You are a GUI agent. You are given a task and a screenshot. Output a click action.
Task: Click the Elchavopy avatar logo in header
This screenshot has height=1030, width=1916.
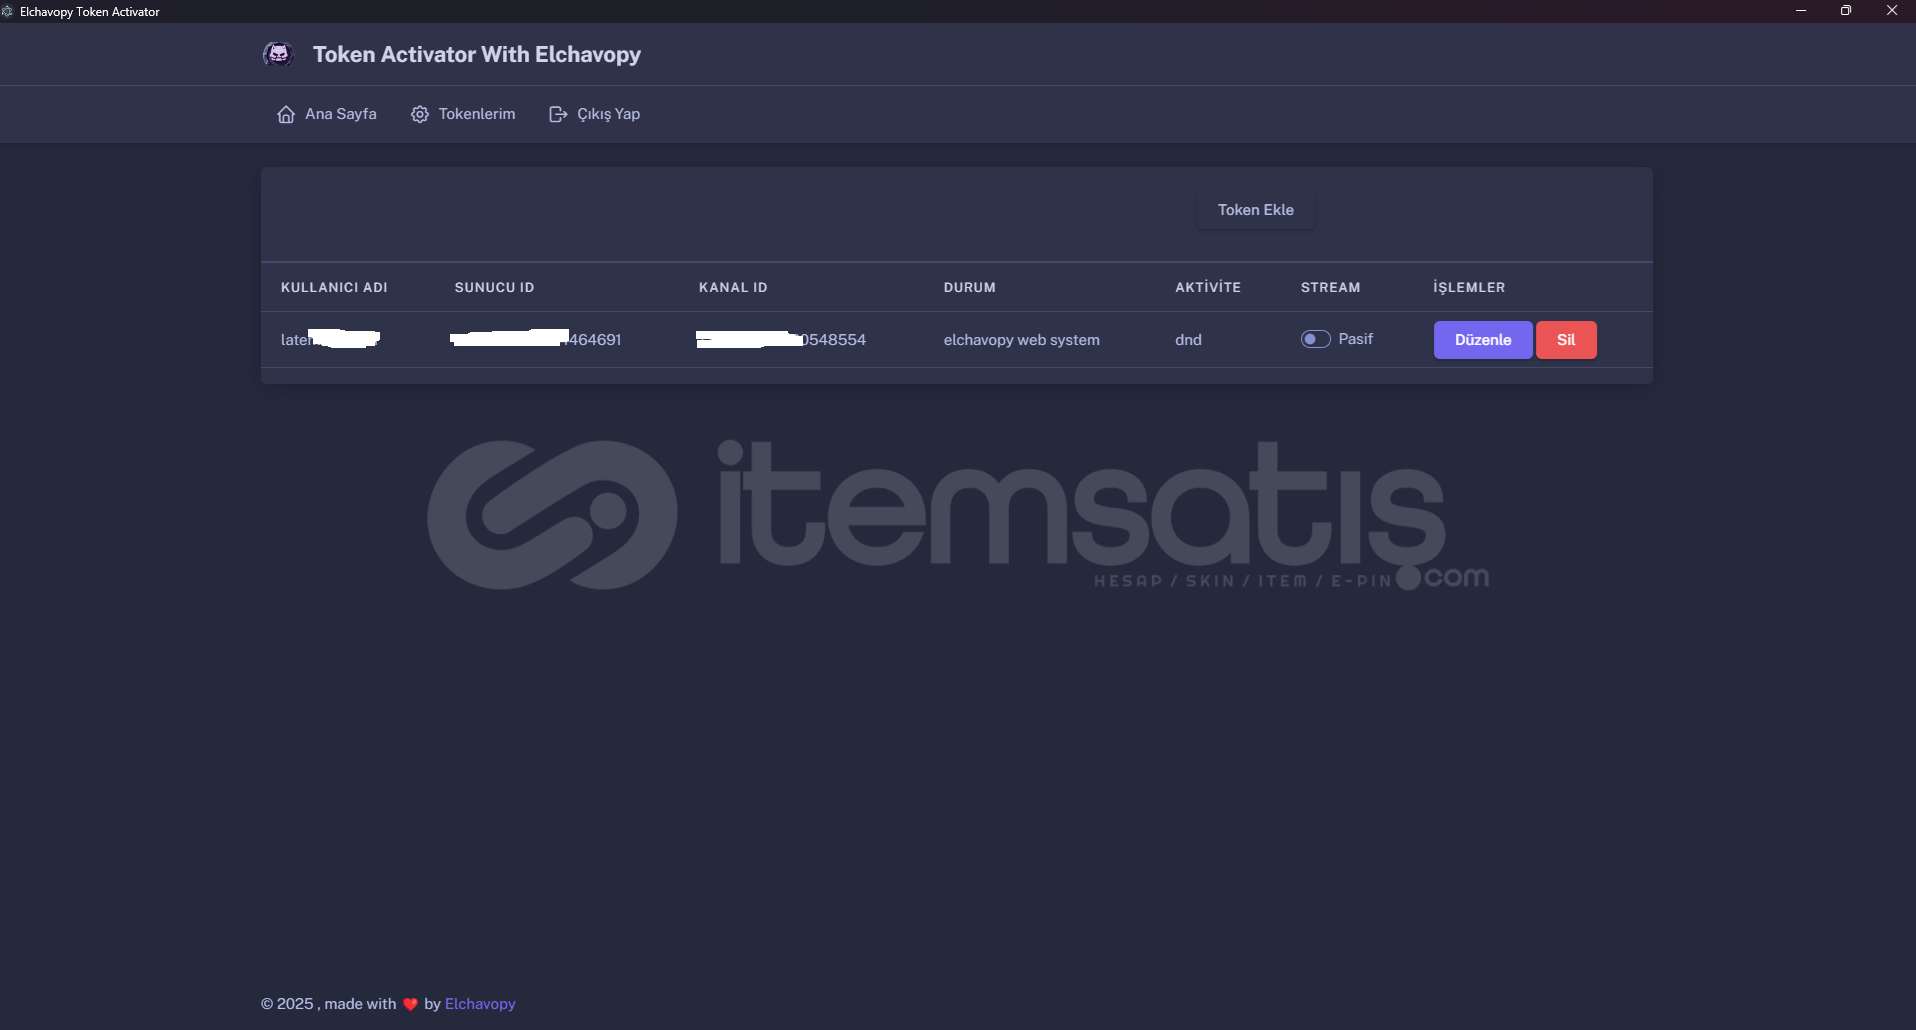tap(278, 54)
